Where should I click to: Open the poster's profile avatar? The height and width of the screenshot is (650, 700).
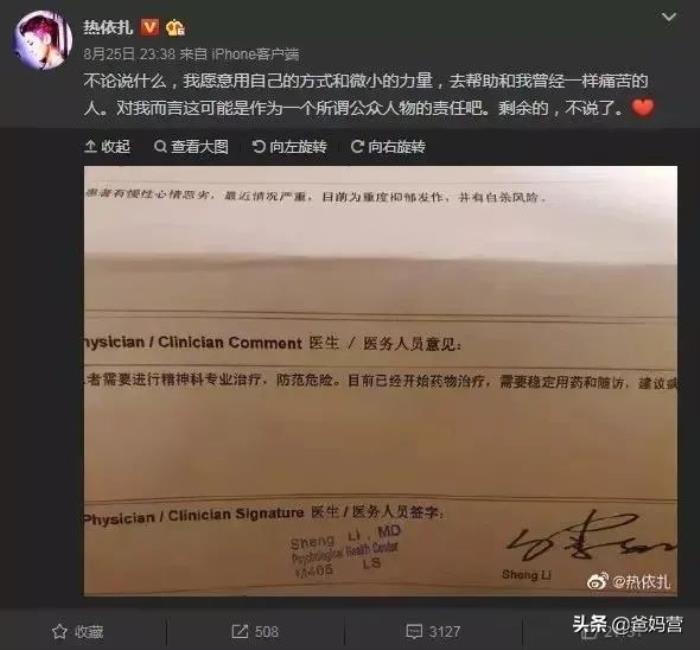pyautogui.click(x=42, y=39)
